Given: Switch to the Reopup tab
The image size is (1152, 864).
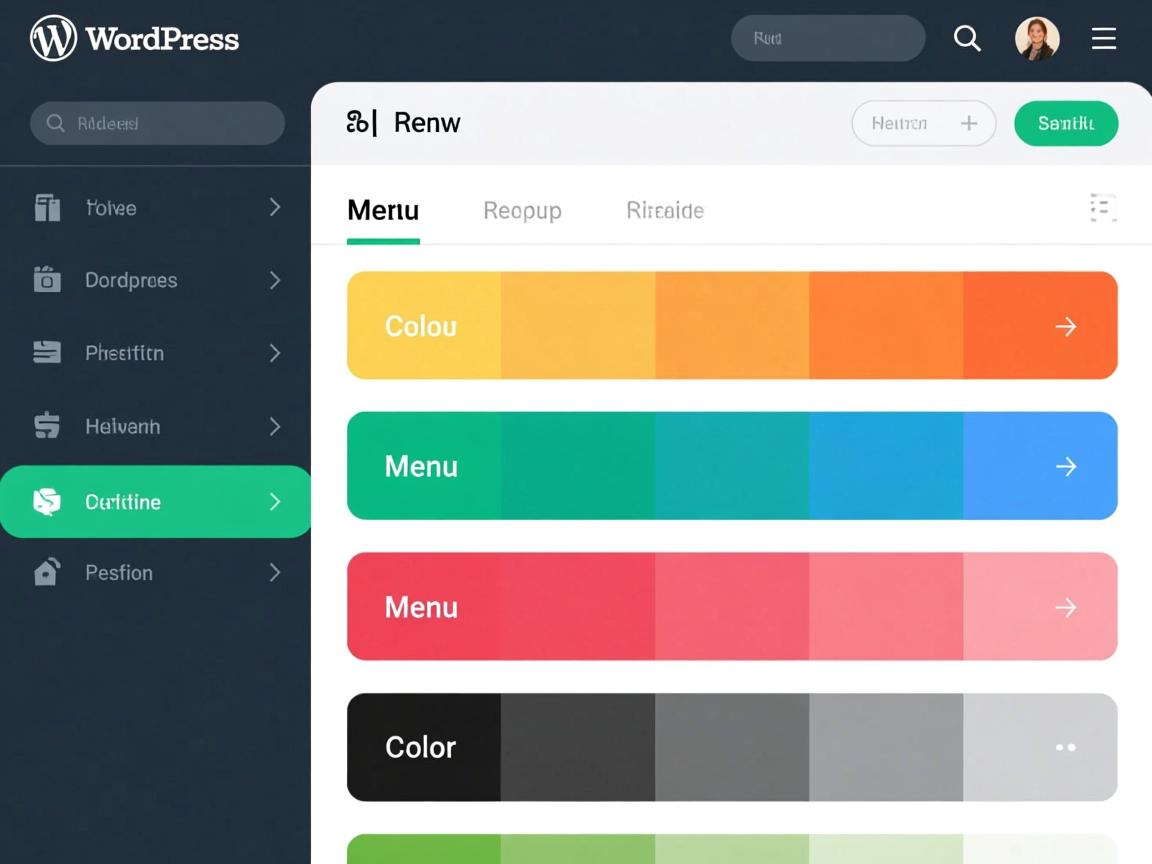Looking at the screenshot, I should [522, 211].
